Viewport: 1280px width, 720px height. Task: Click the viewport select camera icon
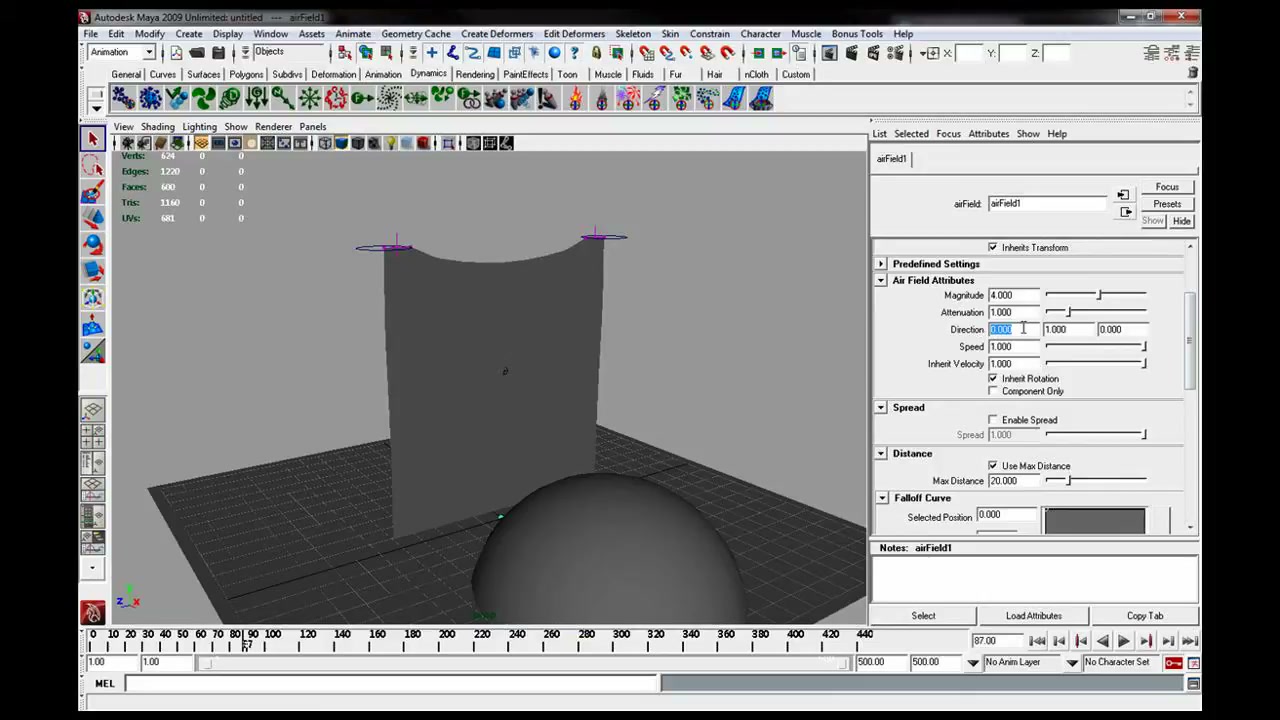(x=128, y=143)
